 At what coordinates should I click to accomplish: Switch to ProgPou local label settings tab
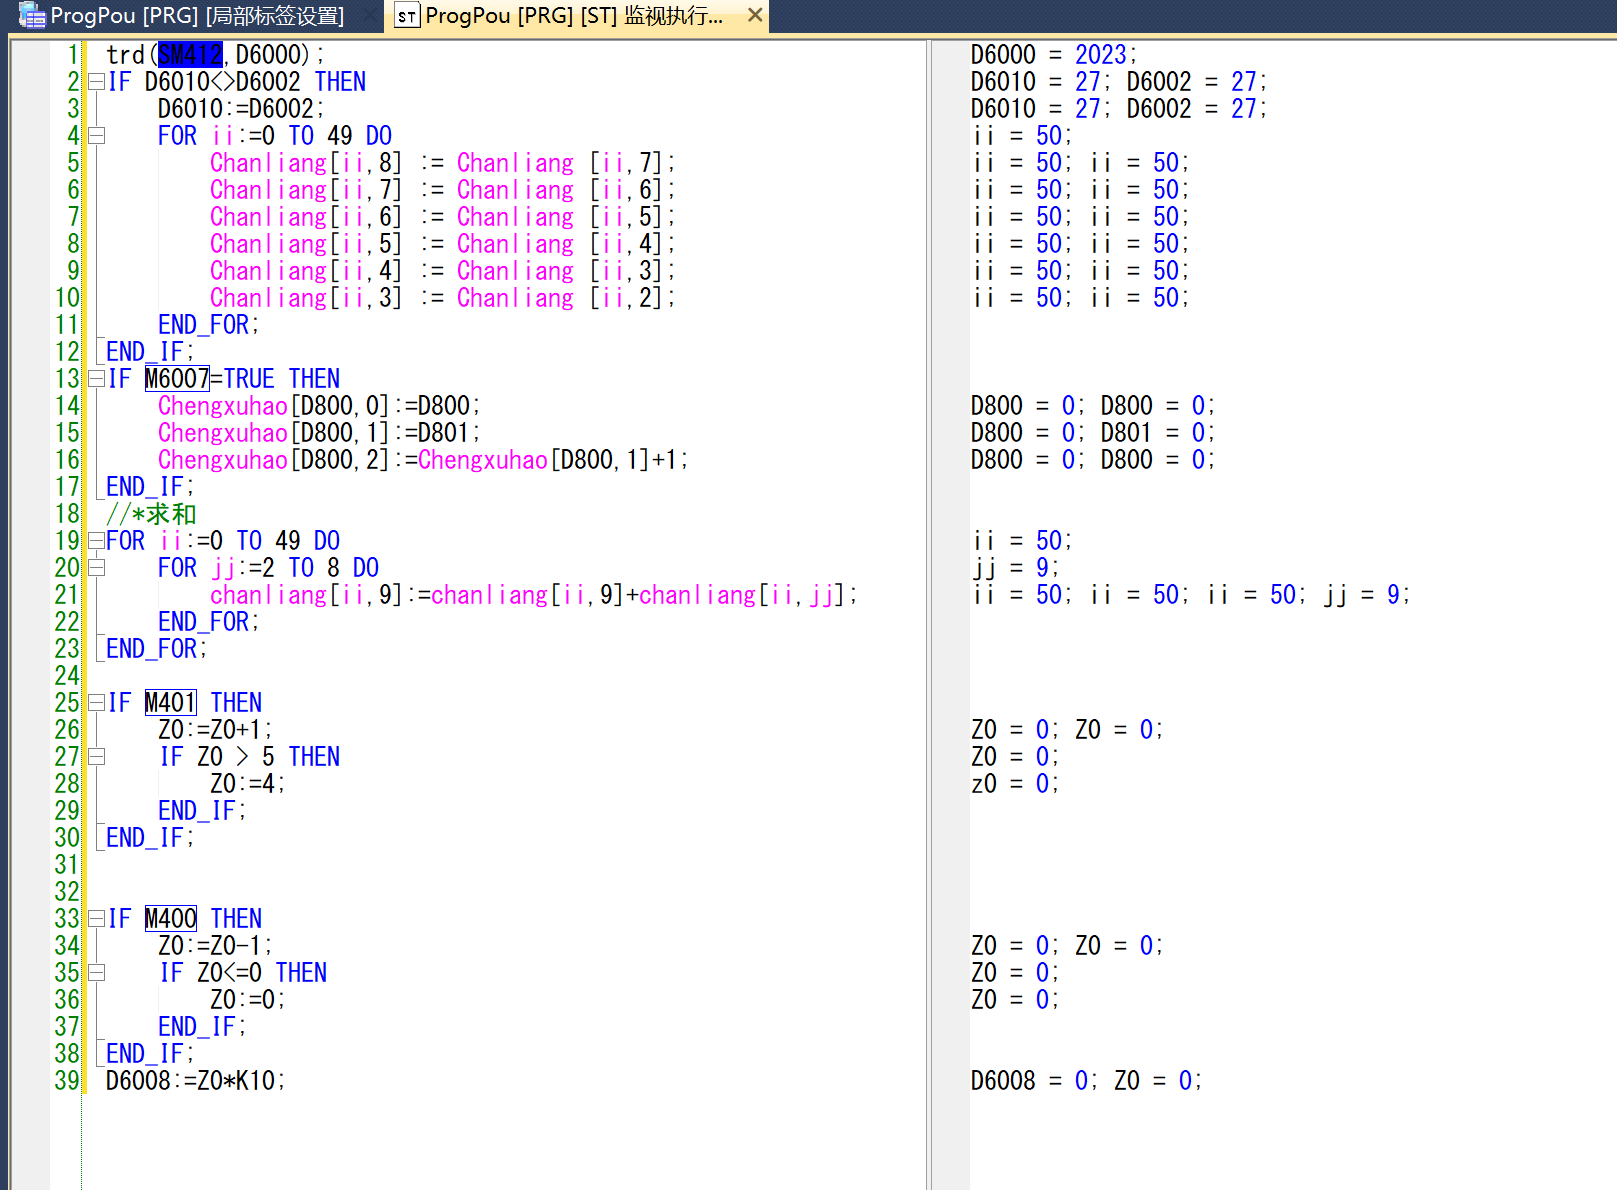click(196, 16)
